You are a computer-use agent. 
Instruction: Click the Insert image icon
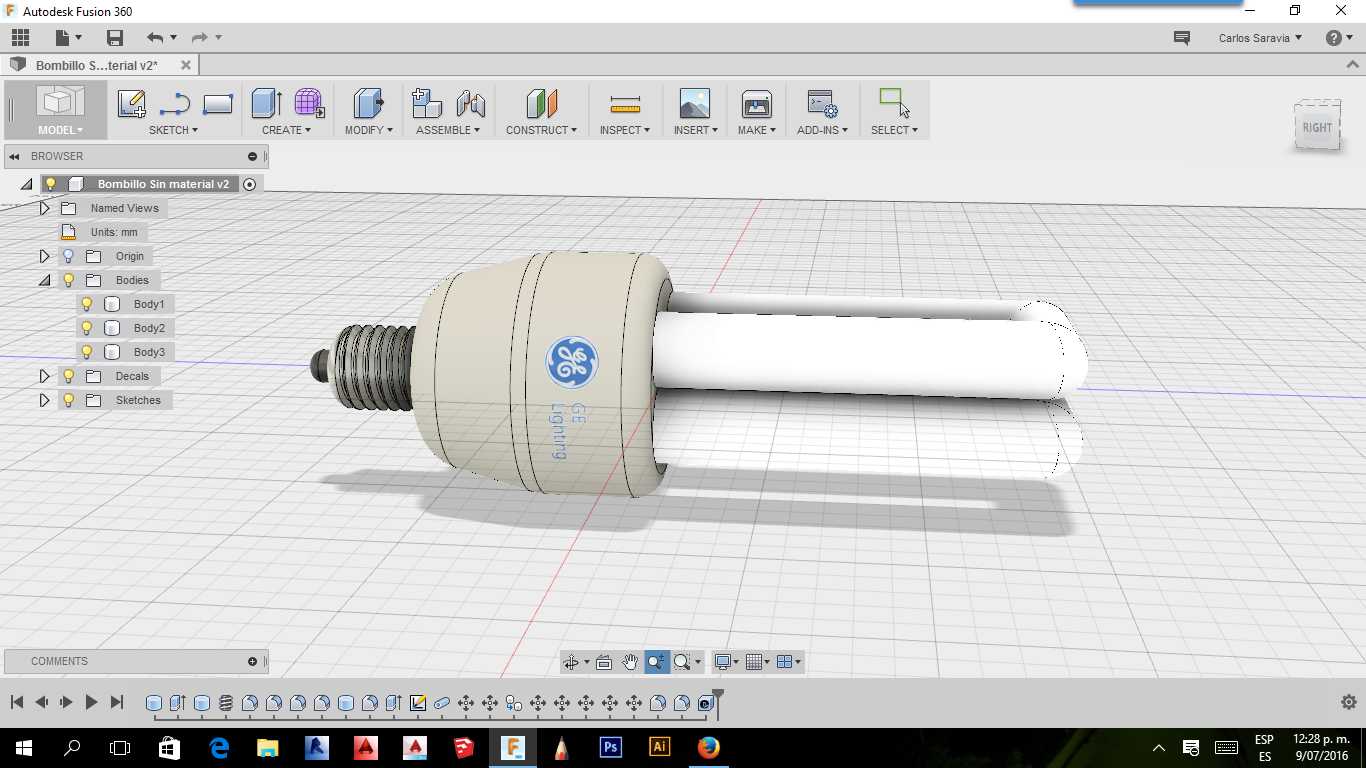point(694,103)
